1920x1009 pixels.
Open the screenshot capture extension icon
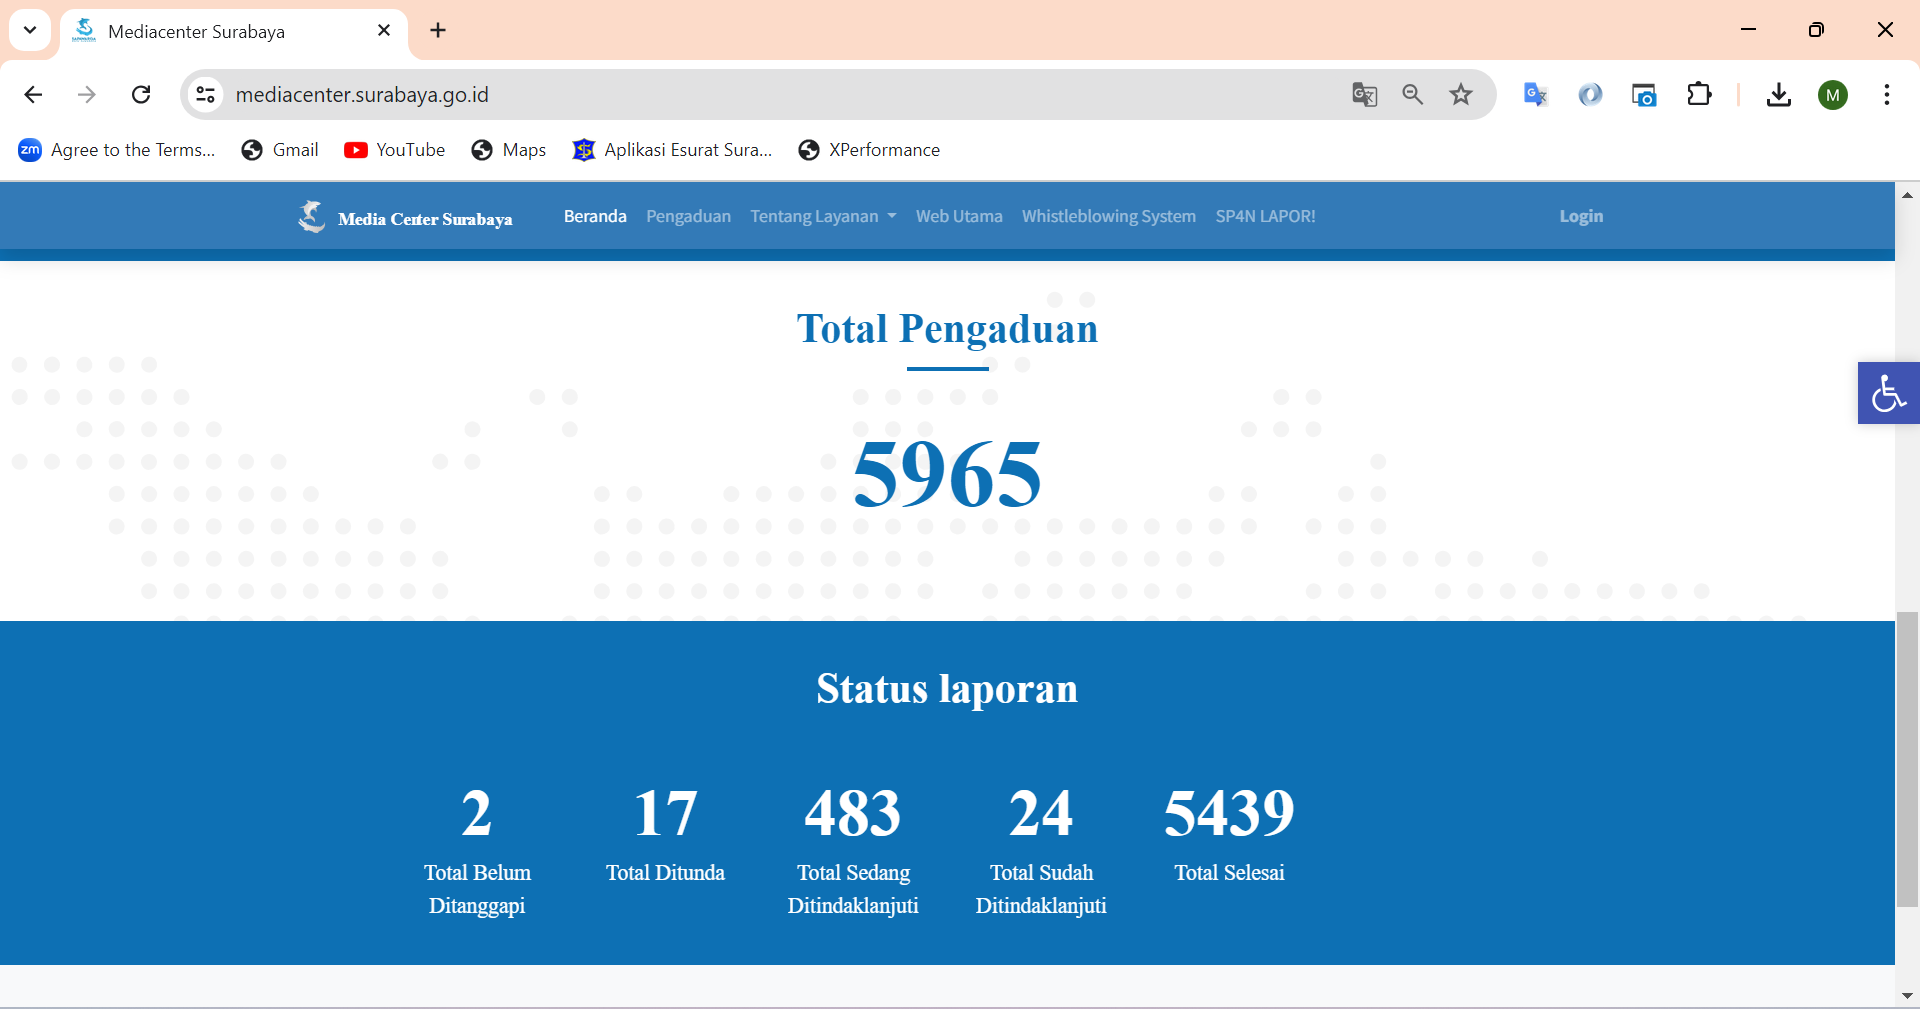[1644, 95]
